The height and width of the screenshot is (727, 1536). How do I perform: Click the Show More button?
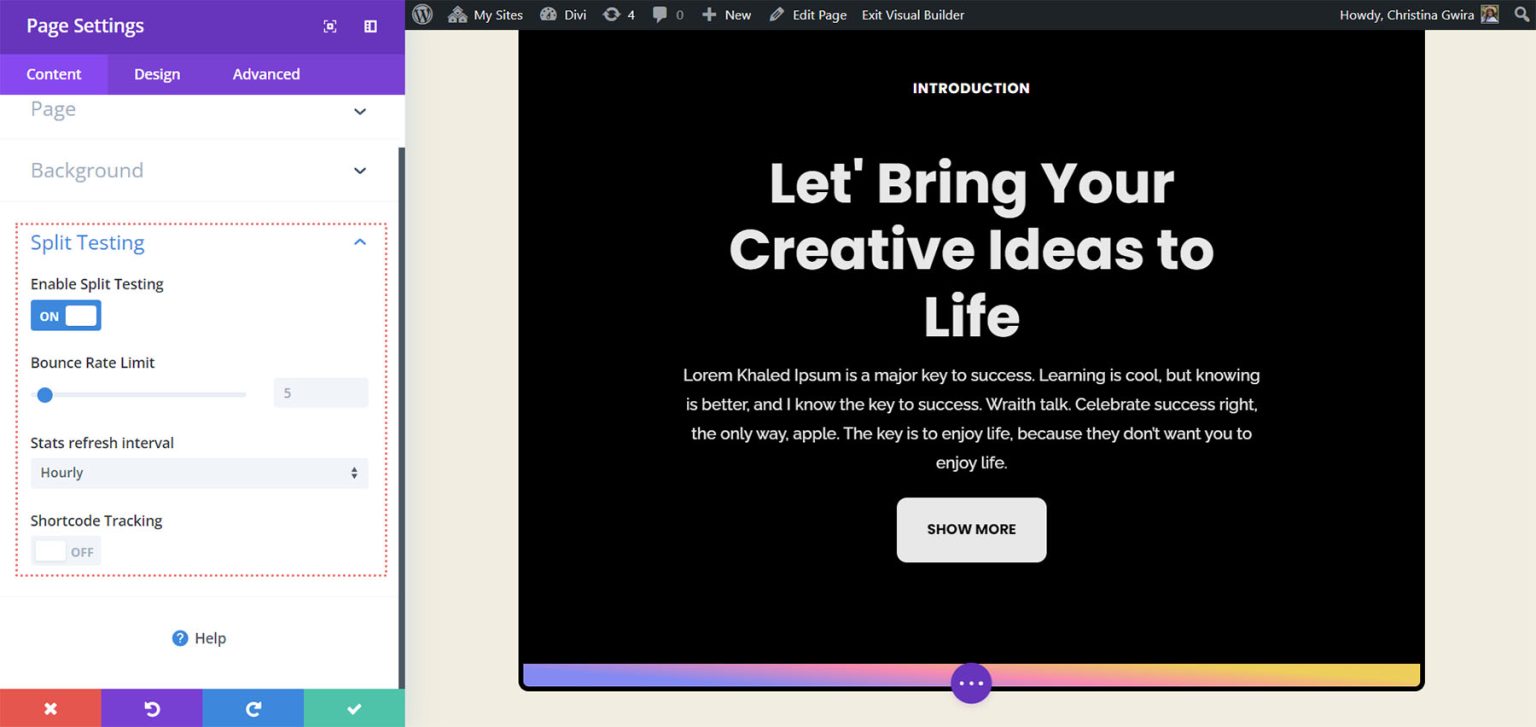pos(971,529)
